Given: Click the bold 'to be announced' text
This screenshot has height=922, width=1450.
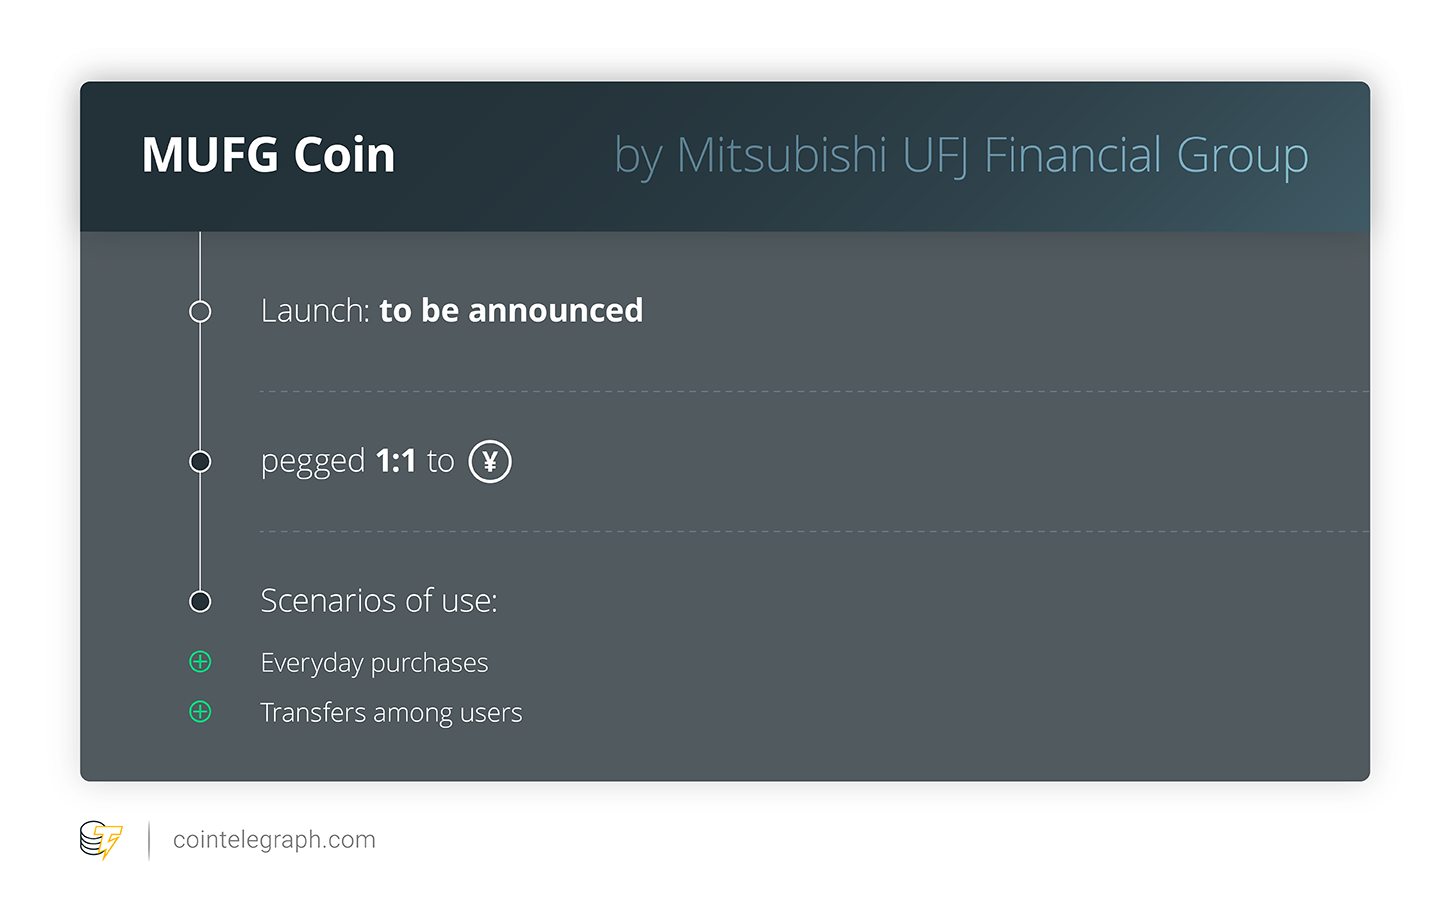Looking at the screenshot, I should 511,311.
